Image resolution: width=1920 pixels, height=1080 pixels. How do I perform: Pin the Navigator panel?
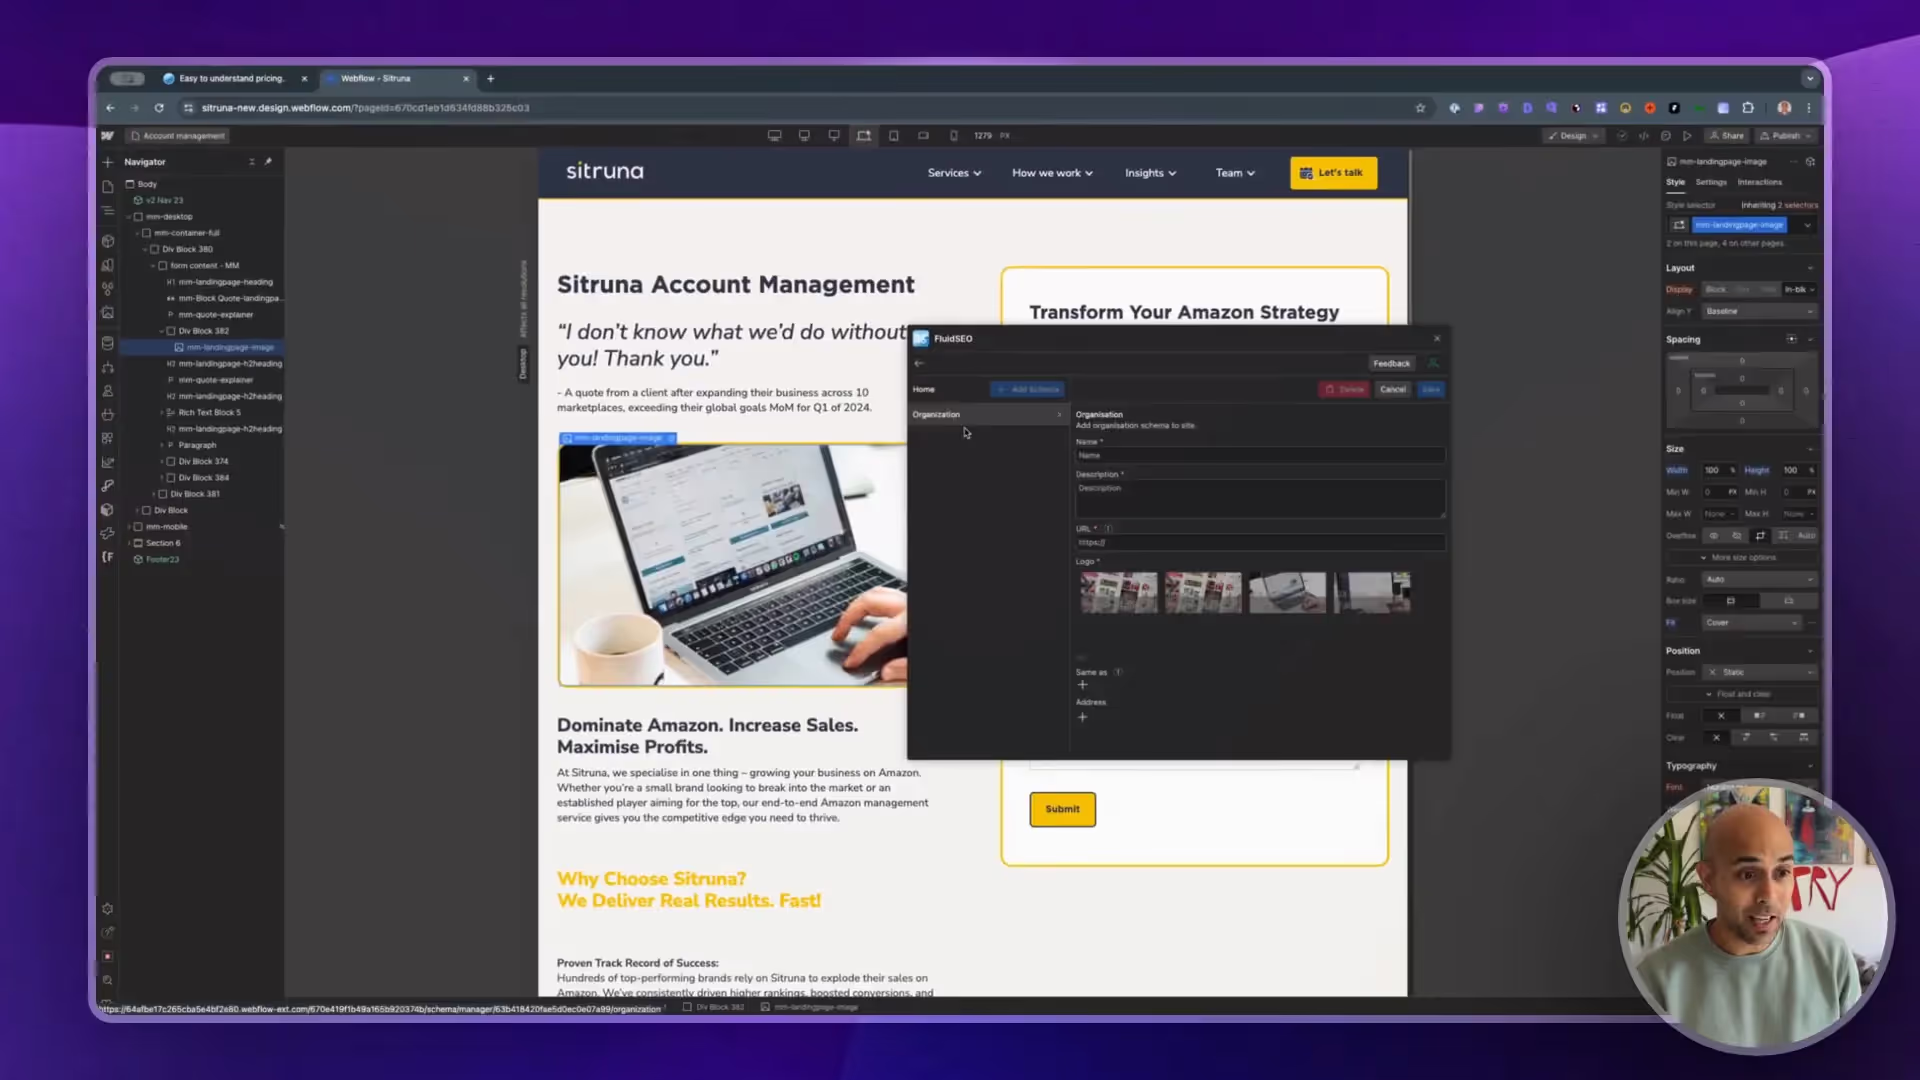pos(268,162)
